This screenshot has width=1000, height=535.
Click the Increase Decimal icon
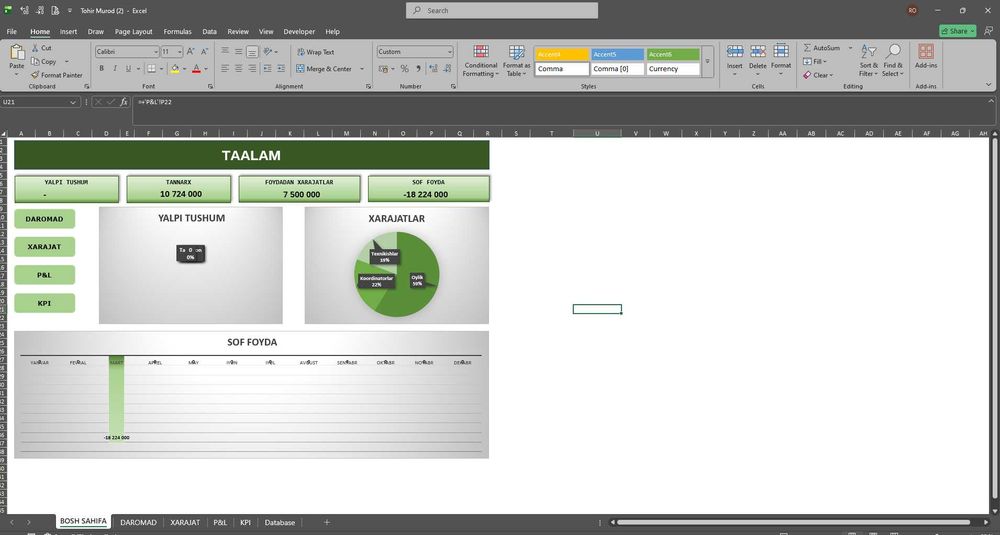[433, 68]
